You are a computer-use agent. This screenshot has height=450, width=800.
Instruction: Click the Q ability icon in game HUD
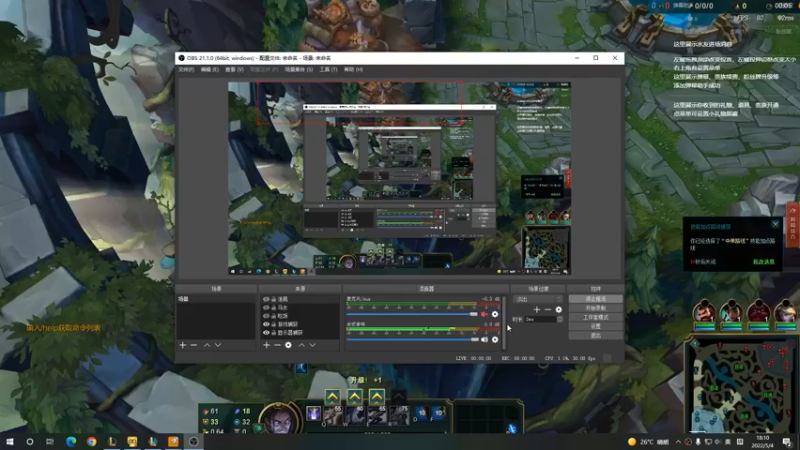333,415
